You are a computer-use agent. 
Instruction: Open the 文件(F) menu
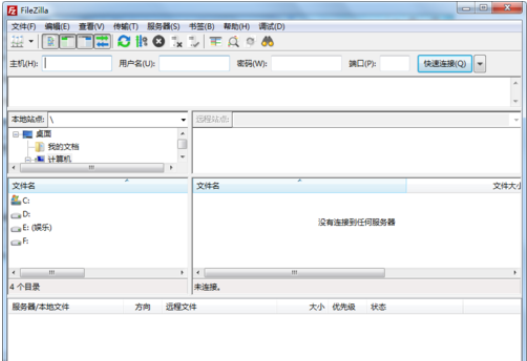coord(24,27)
